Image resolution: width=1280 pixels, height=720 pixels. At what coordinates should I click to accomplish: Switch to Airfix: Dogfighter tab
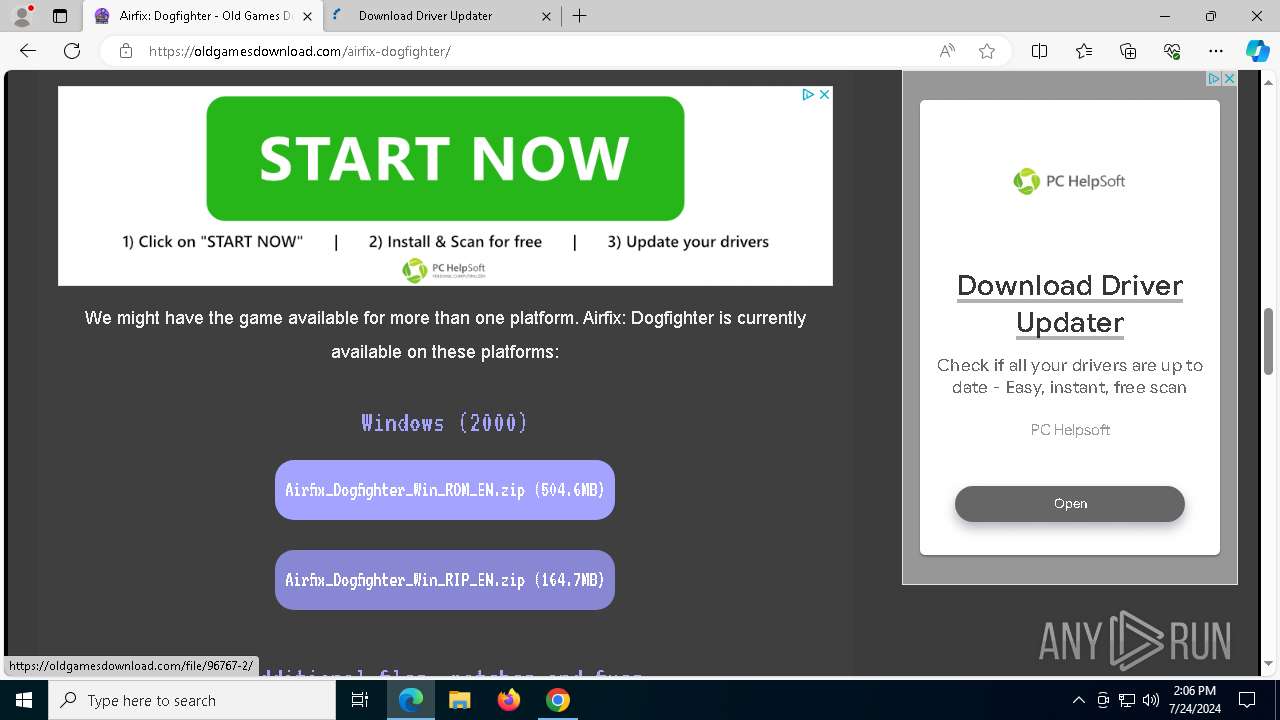coord(203,16)
